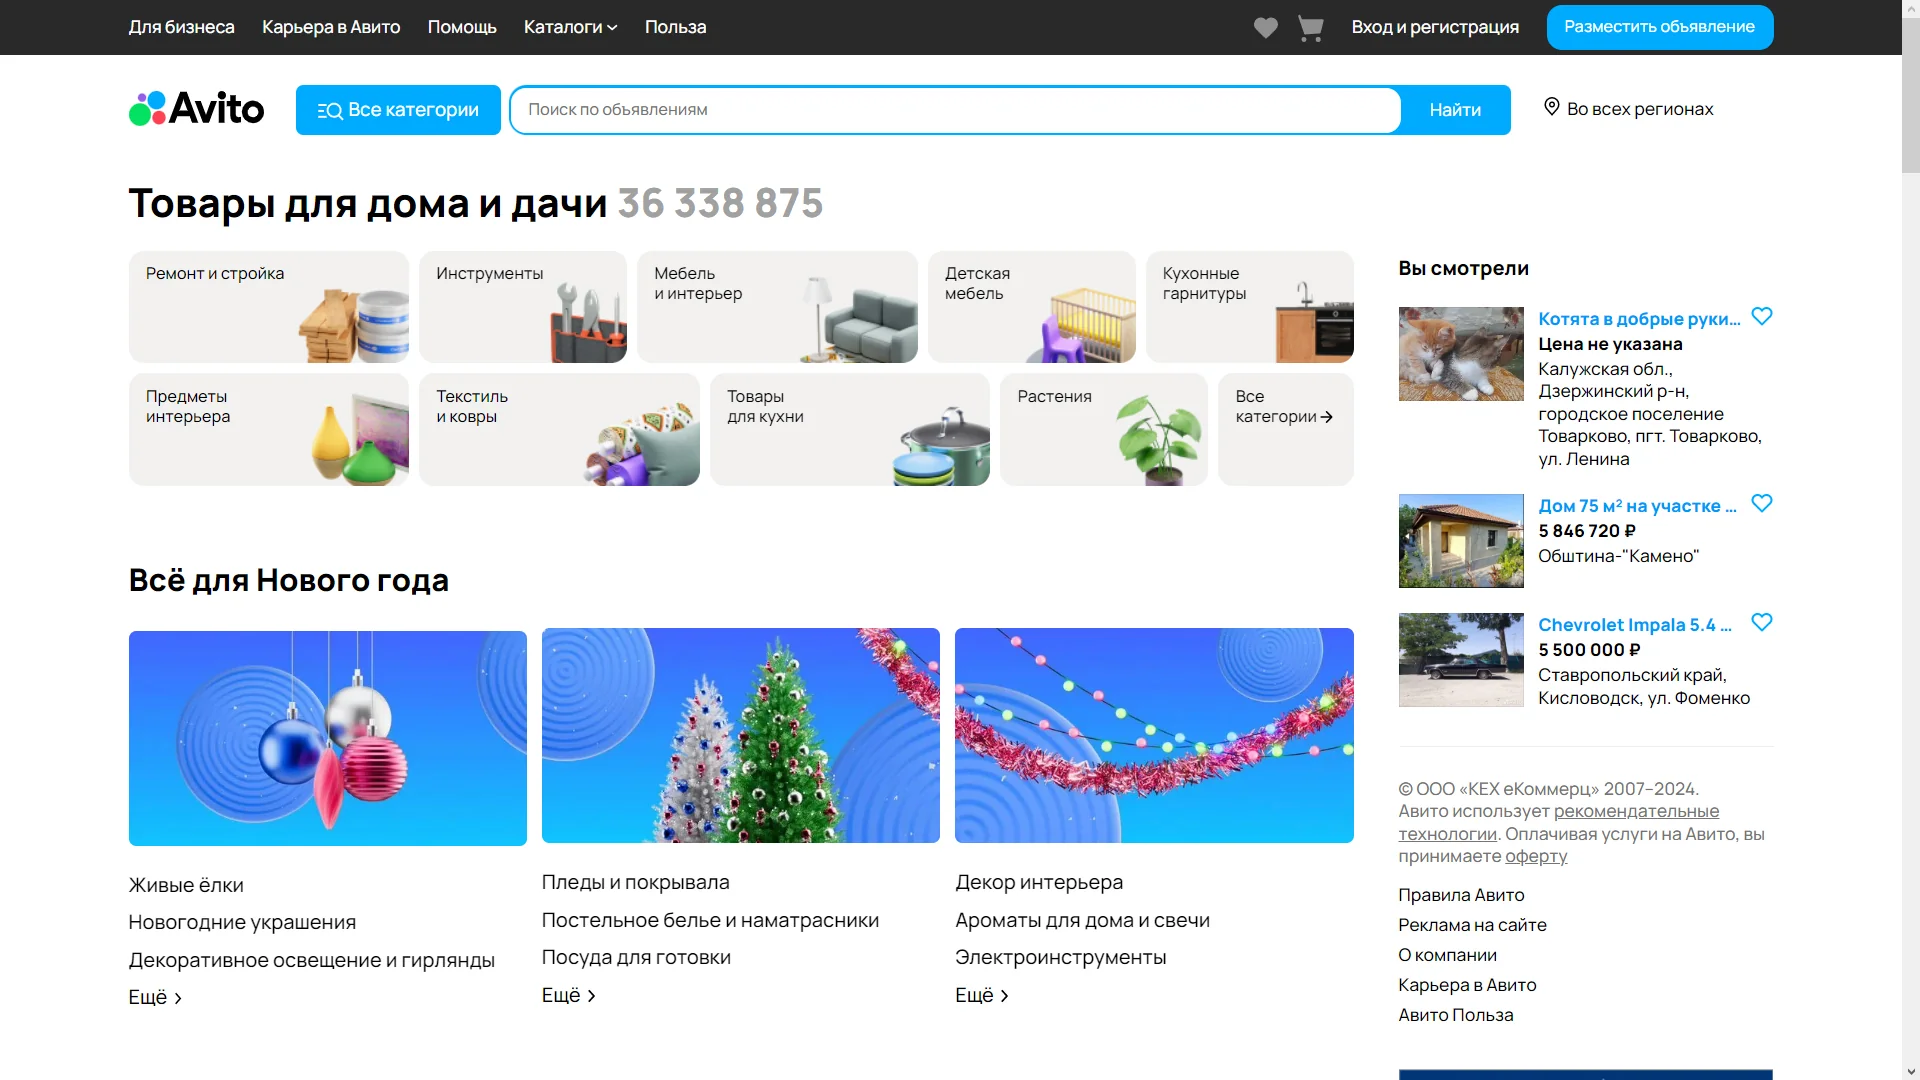Open the Инструменты category tile
This screenshot has width=1920, height=1080.
(x=522, y=306)
